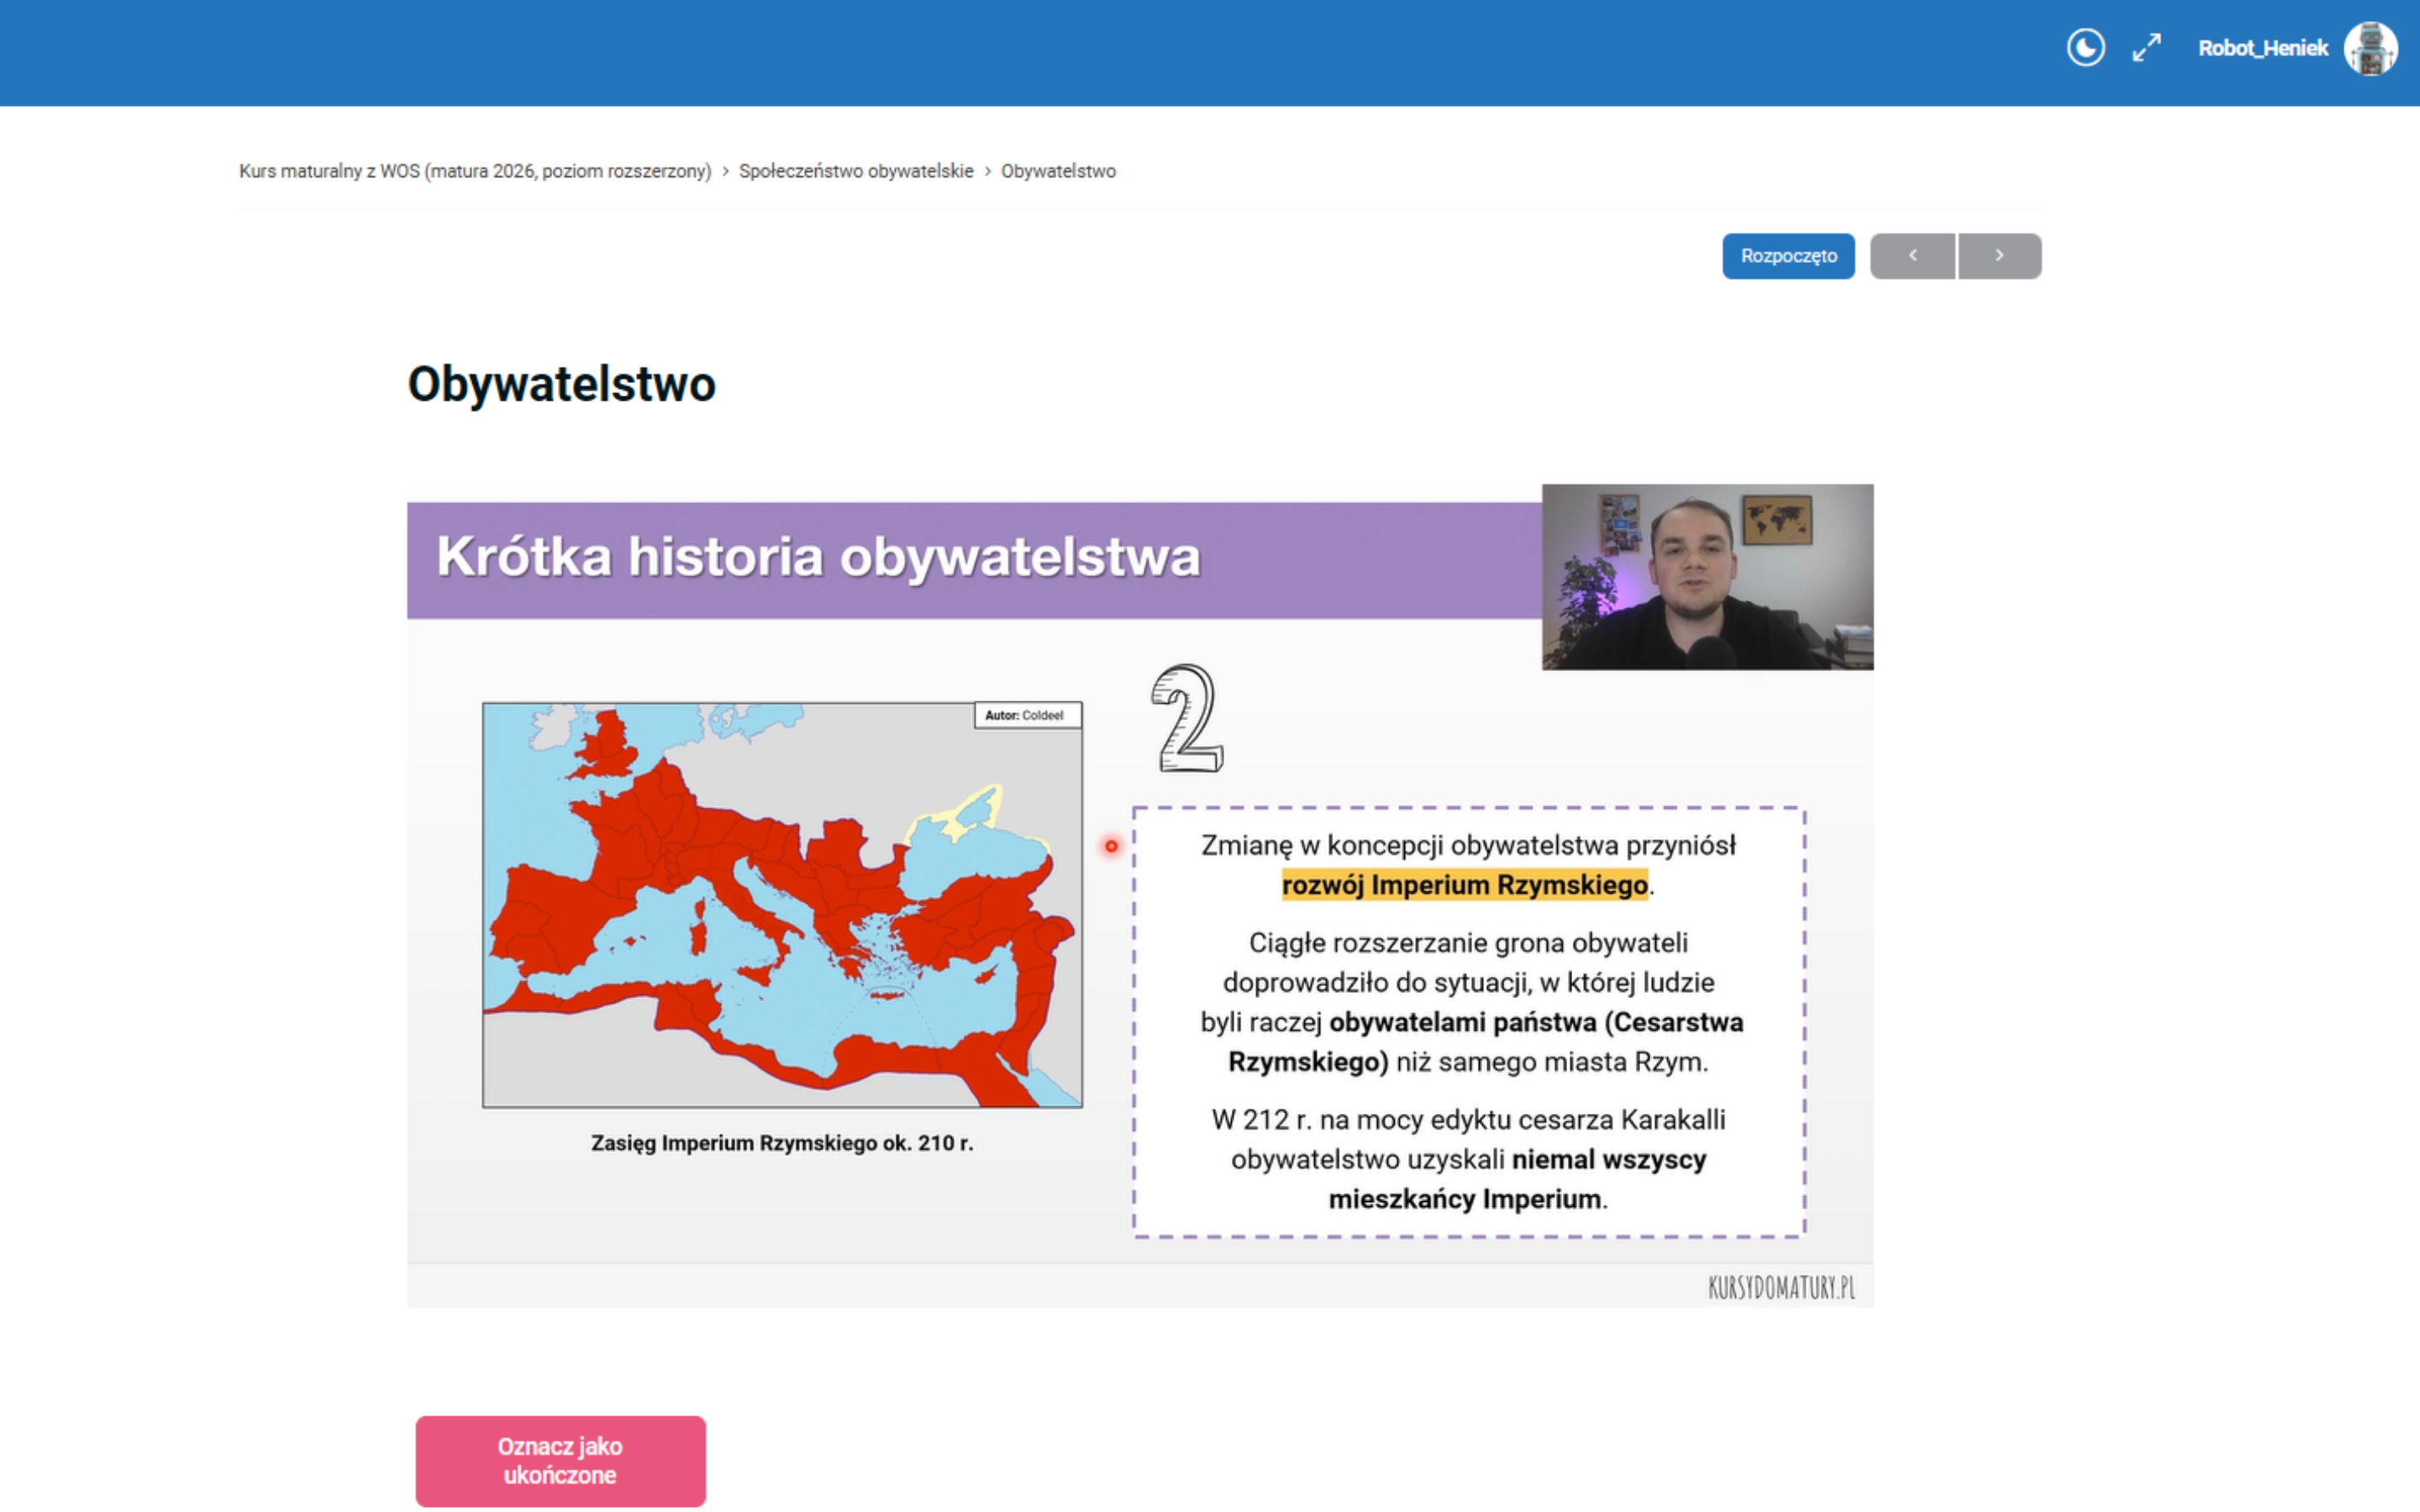
Task: Go to the previous lesson arrow
Action: (1912, 256)
